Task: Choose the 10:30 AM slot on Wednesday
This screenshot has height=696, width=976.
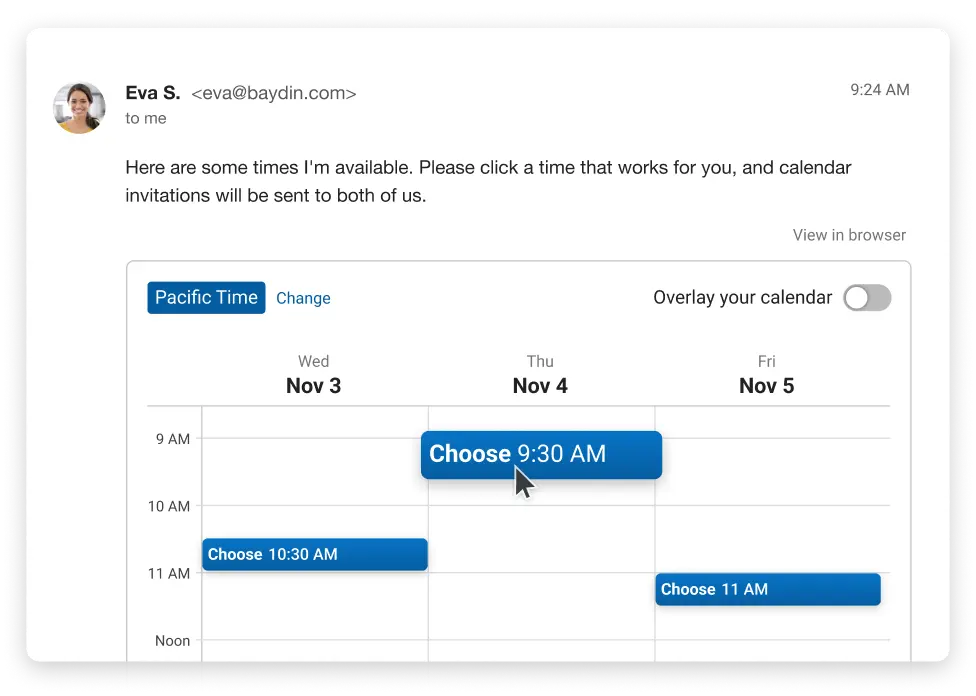Action: [x=314, y=554]
